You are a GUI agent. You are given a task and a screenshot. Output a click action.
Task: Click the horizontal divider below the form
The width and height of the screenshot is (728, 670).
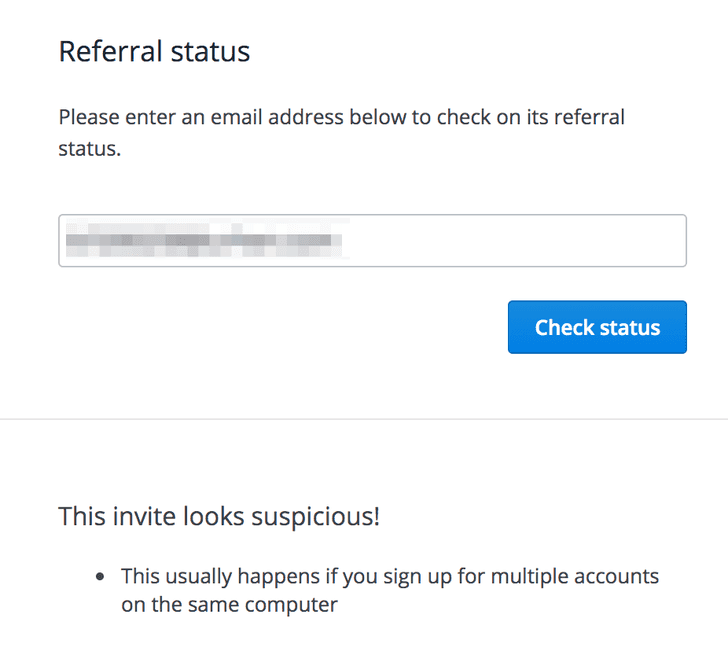point(364,419)
